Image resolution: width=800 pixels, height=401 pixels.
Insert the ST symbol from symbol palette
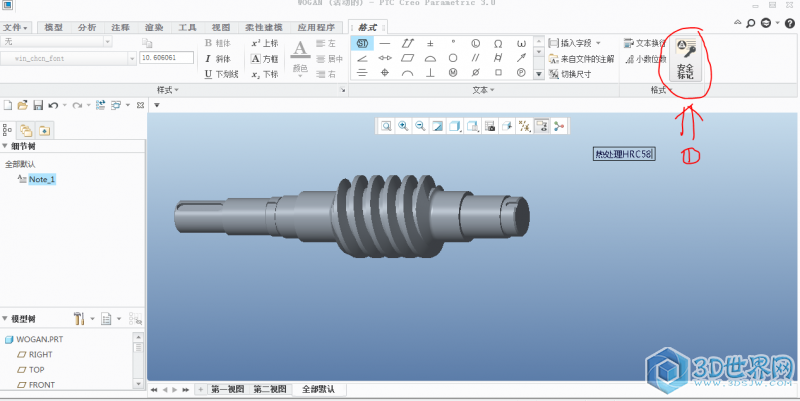click(x=362, y=43)
